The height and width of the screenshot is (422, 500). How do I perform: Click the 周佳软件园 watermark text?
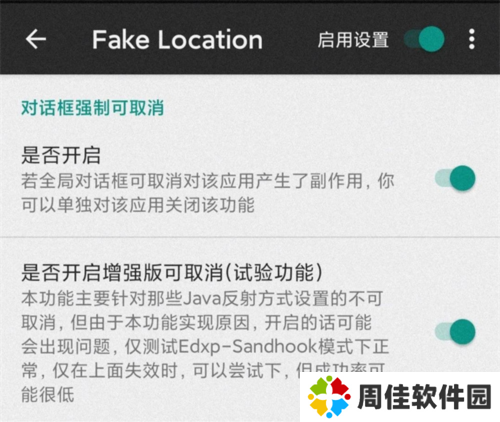[x=425, y=397]
